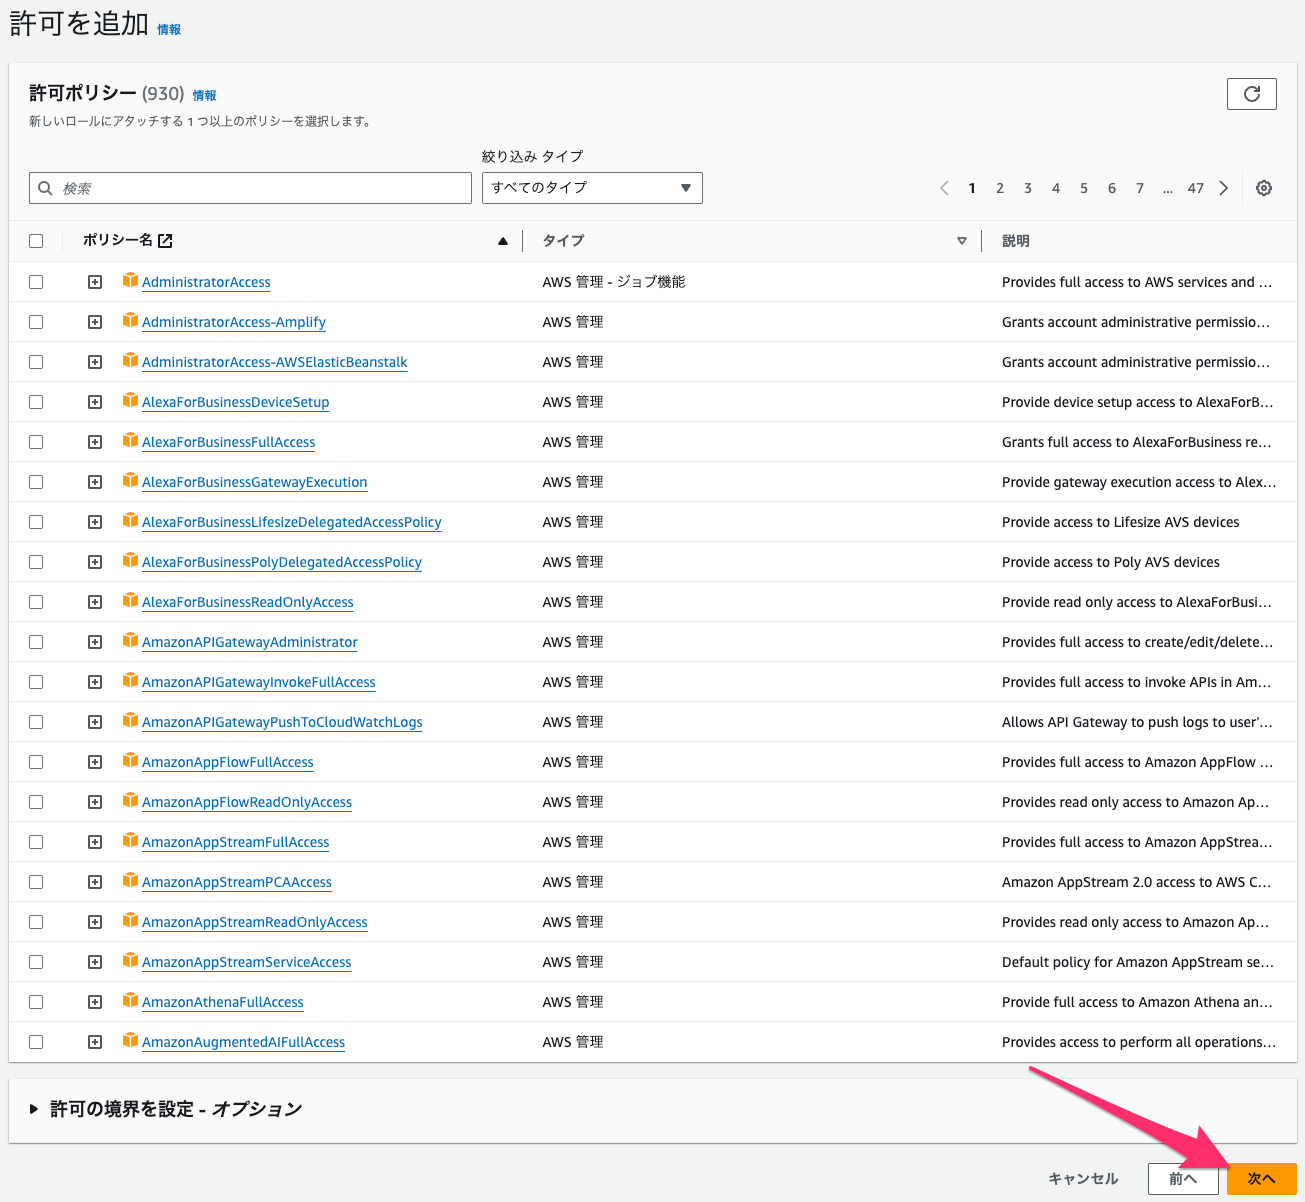Expand the AmazonAppFlowReadOnlyAccess row
The image size is (1305, 1202).
(x=95, y=802)
